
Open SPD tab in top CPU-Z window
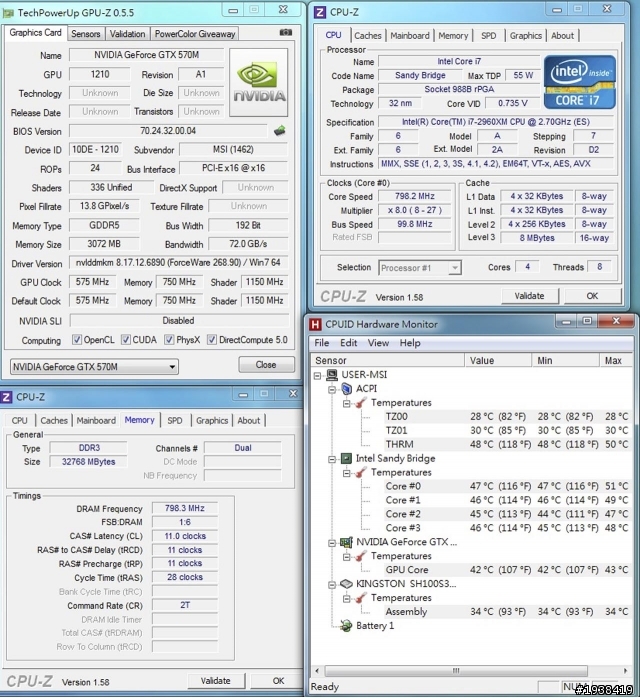489,36
